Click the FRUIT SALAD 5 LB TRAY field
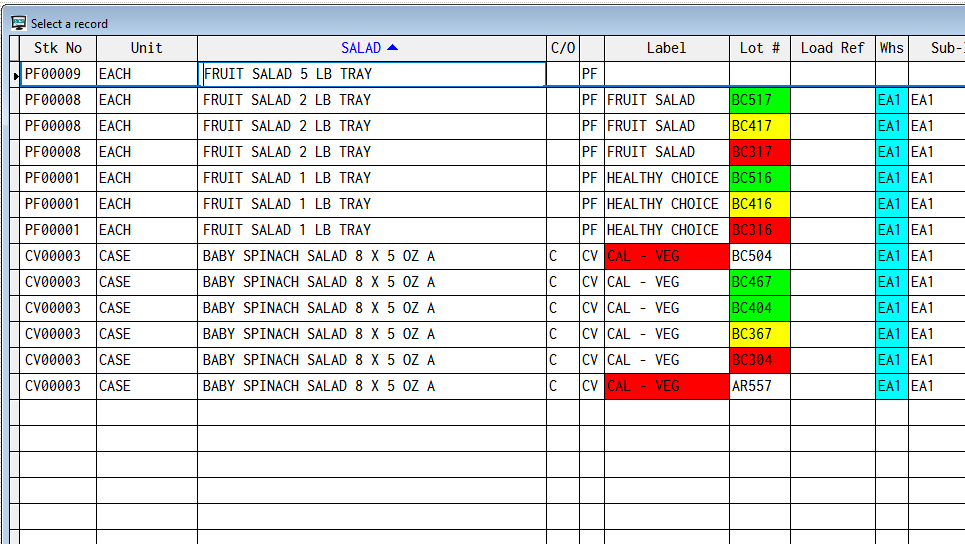The image size is (965, 544). click(x=373, y=74)
